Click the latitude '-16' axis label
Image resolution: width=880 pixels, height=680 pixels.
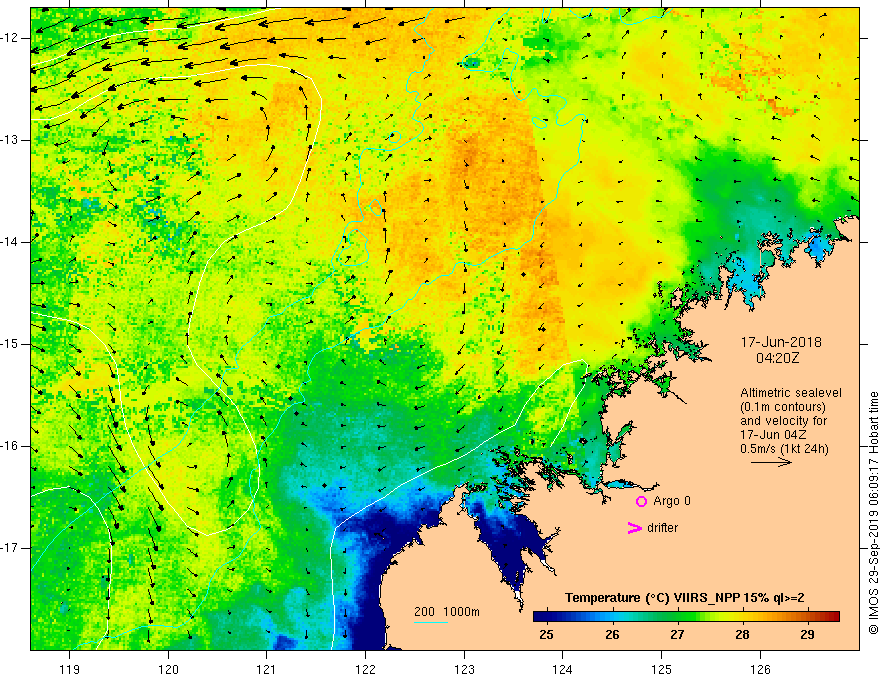pyautogui.click(x=11, y=447)
